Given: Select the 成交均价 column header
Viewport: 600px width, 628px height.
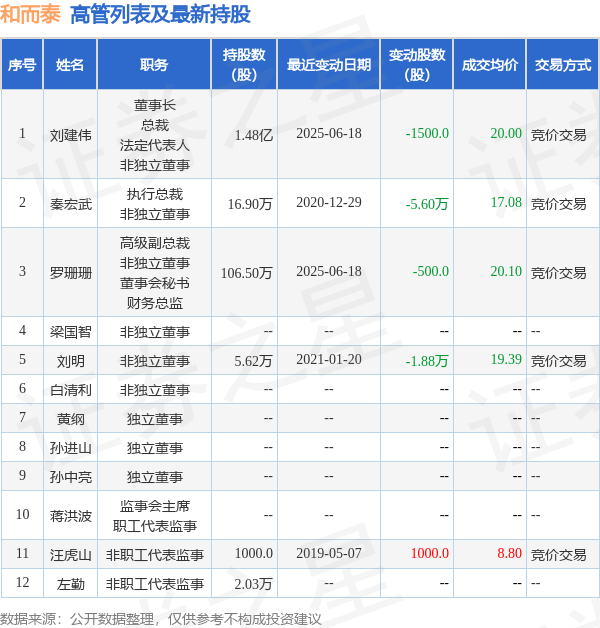Looking at the screenshot, I should pos(489,64).
